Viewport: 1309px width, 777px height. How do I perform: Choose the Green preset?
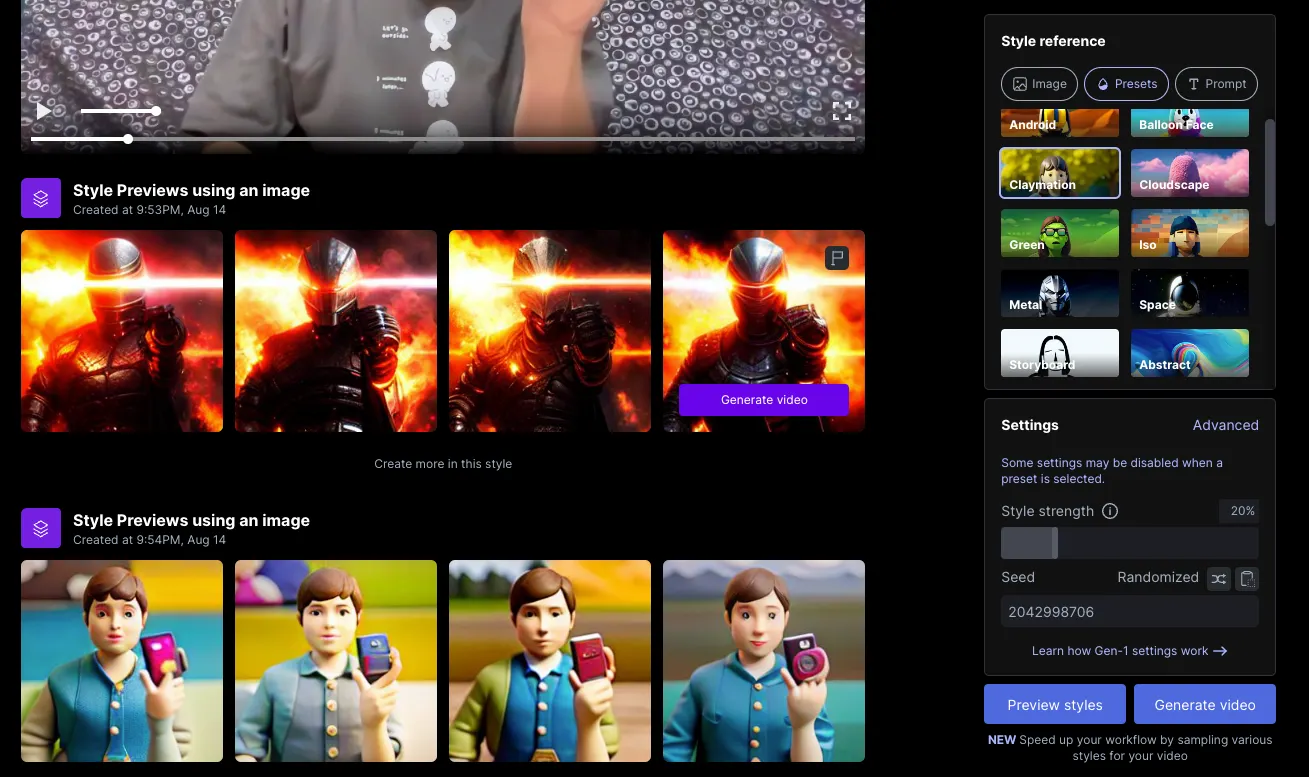(x=1060, y=233)
